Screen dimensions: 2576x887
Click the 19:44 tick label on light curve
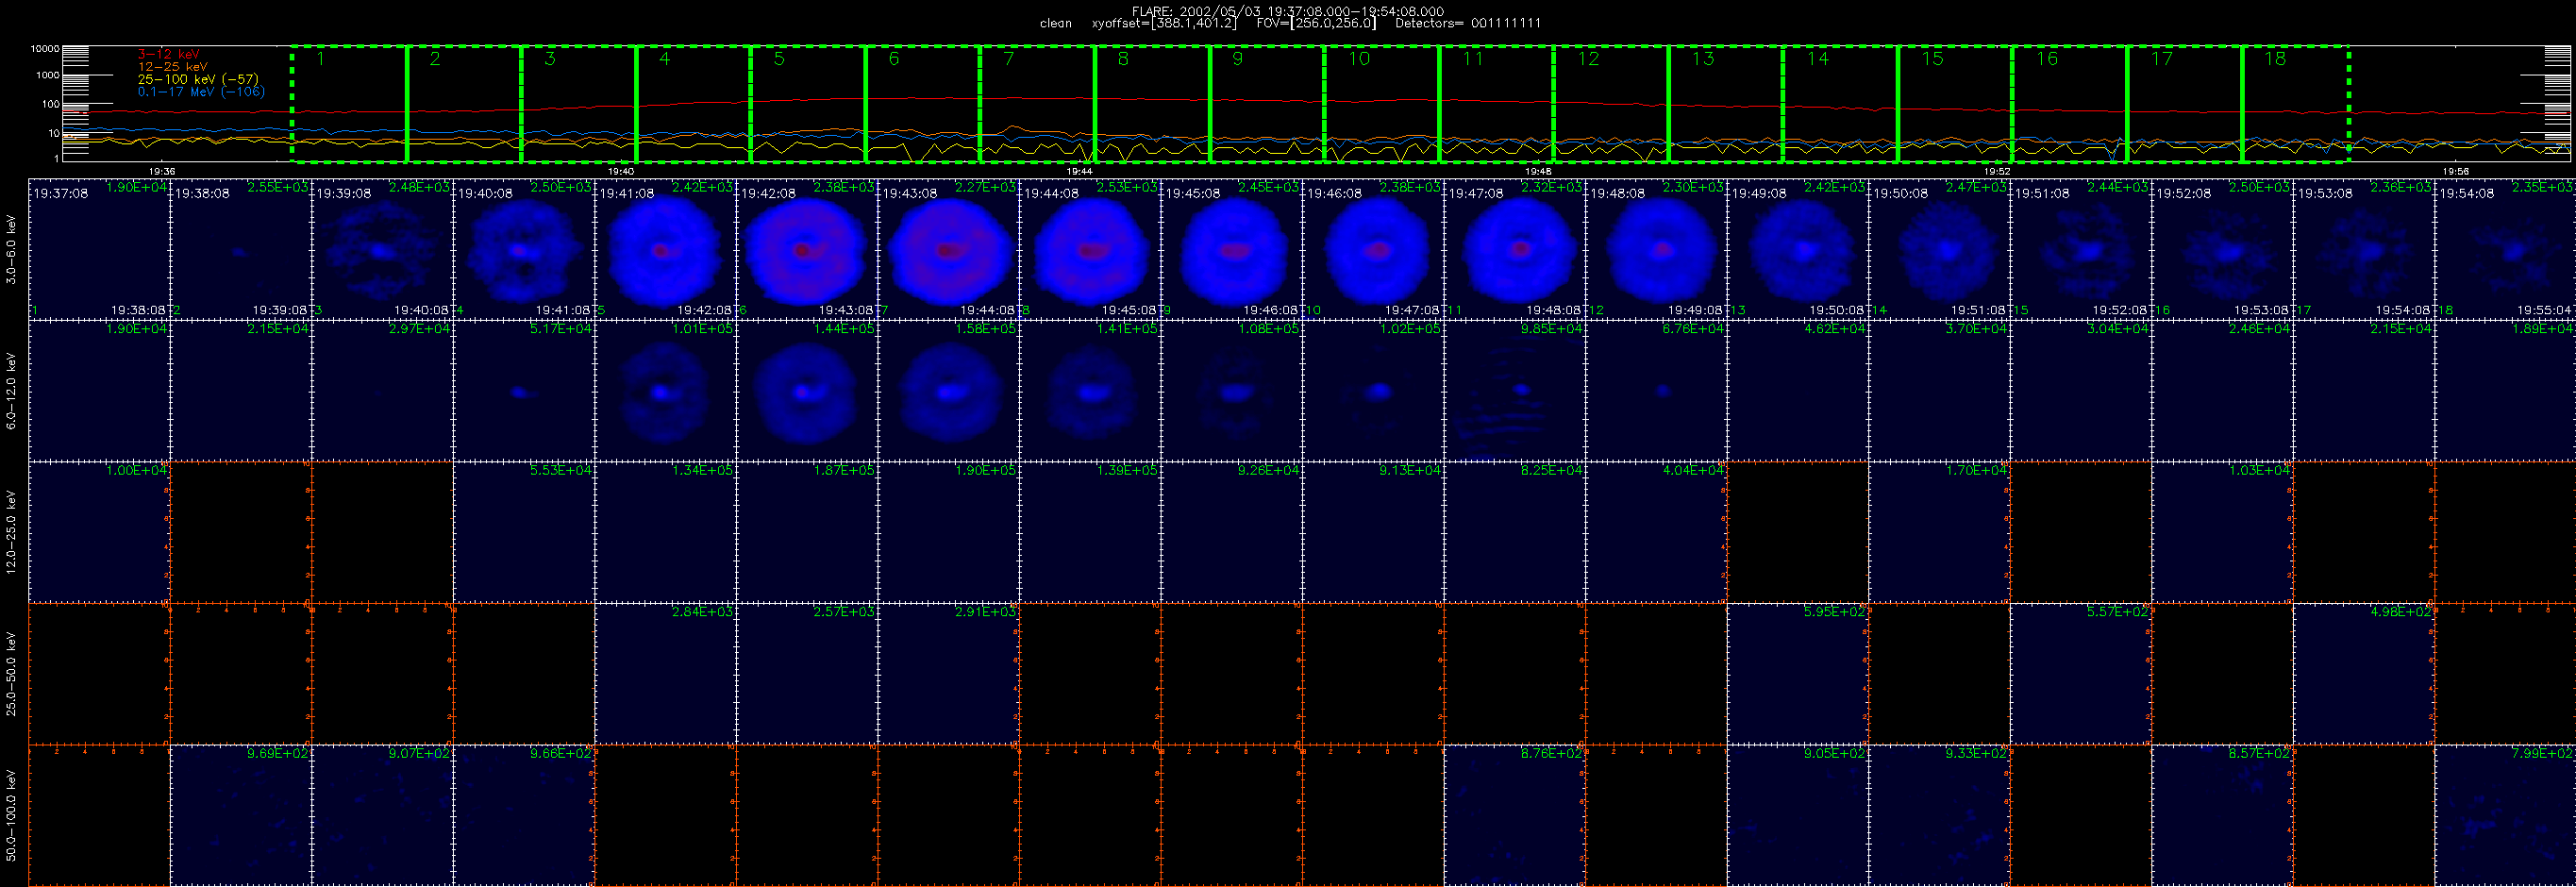coord(1079,171)
